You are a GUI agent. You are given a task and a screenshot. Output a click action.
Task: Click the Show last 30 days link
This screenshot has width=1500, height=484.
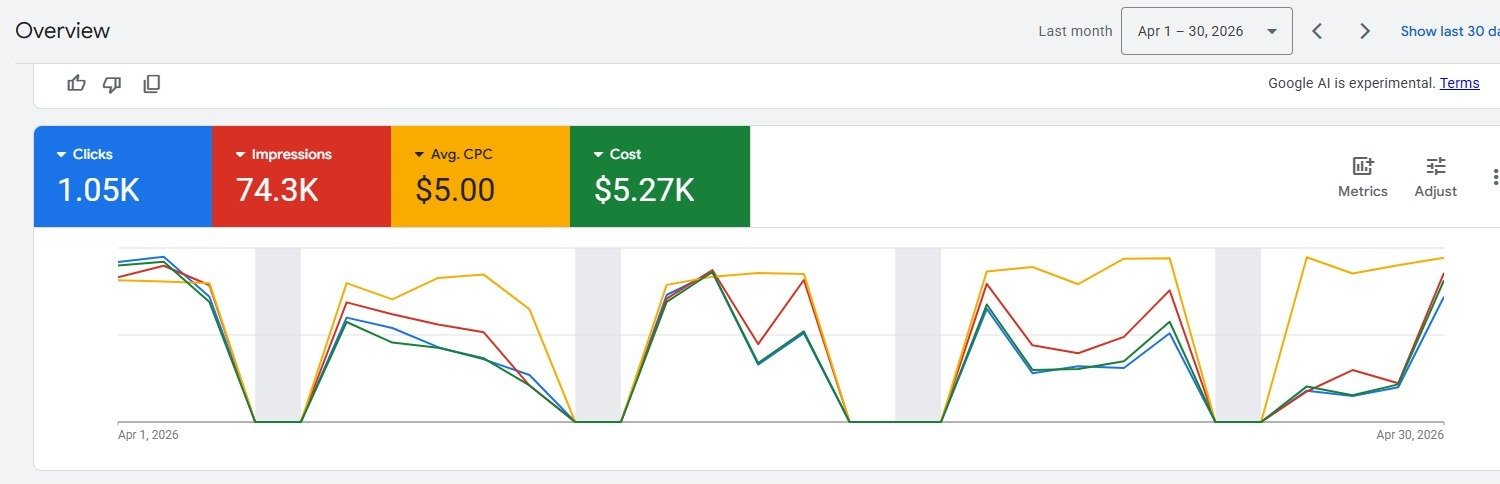[x=1450, y=31]
